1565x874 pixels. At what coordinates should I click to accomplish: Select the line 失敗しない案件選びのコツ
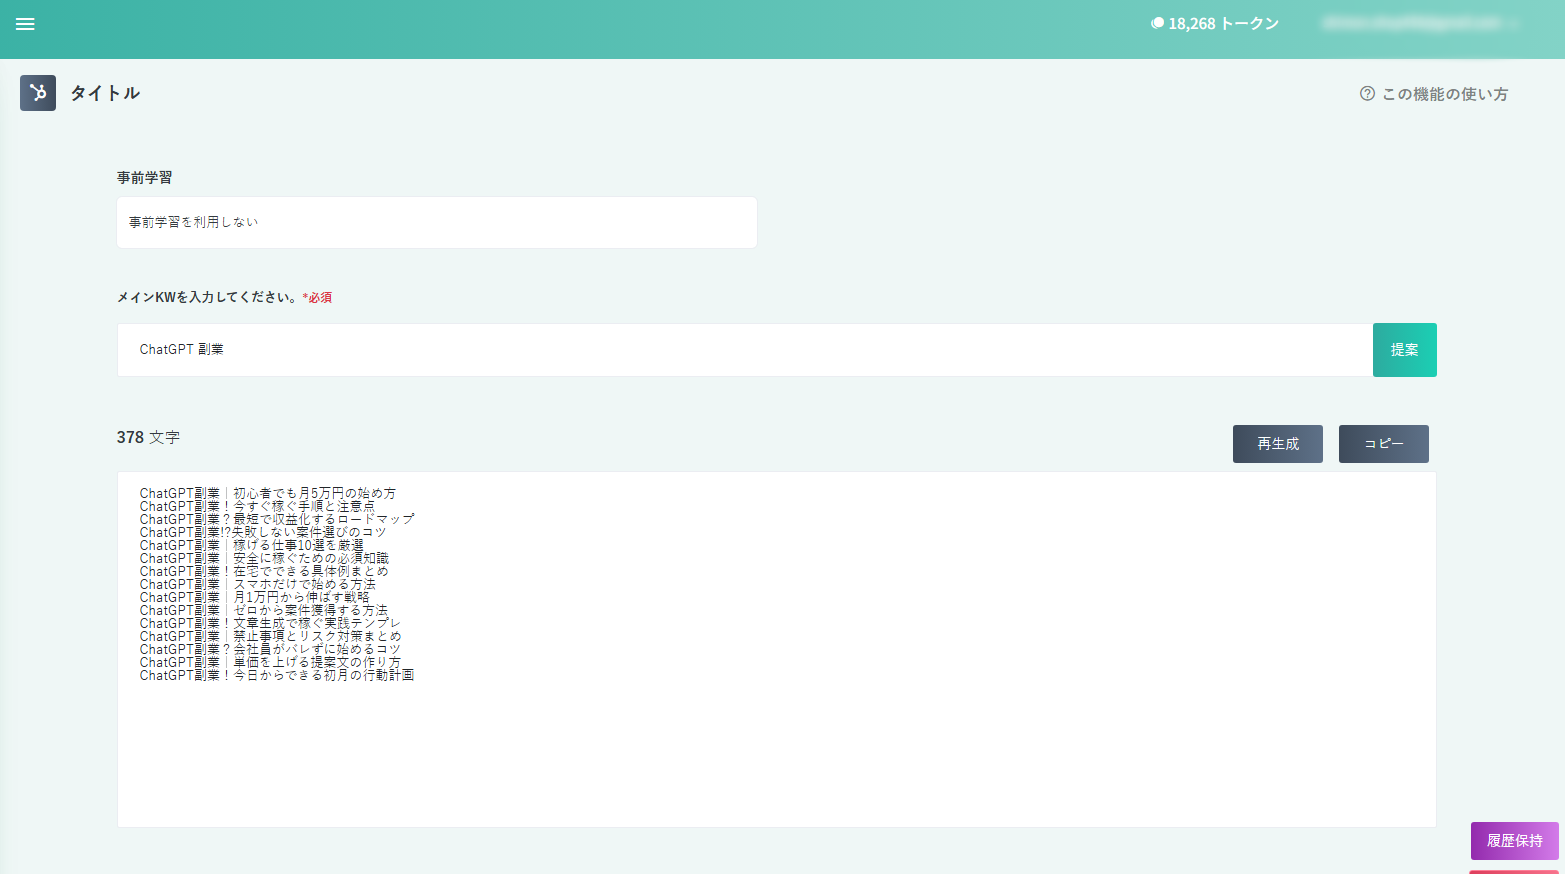point(263,533)
